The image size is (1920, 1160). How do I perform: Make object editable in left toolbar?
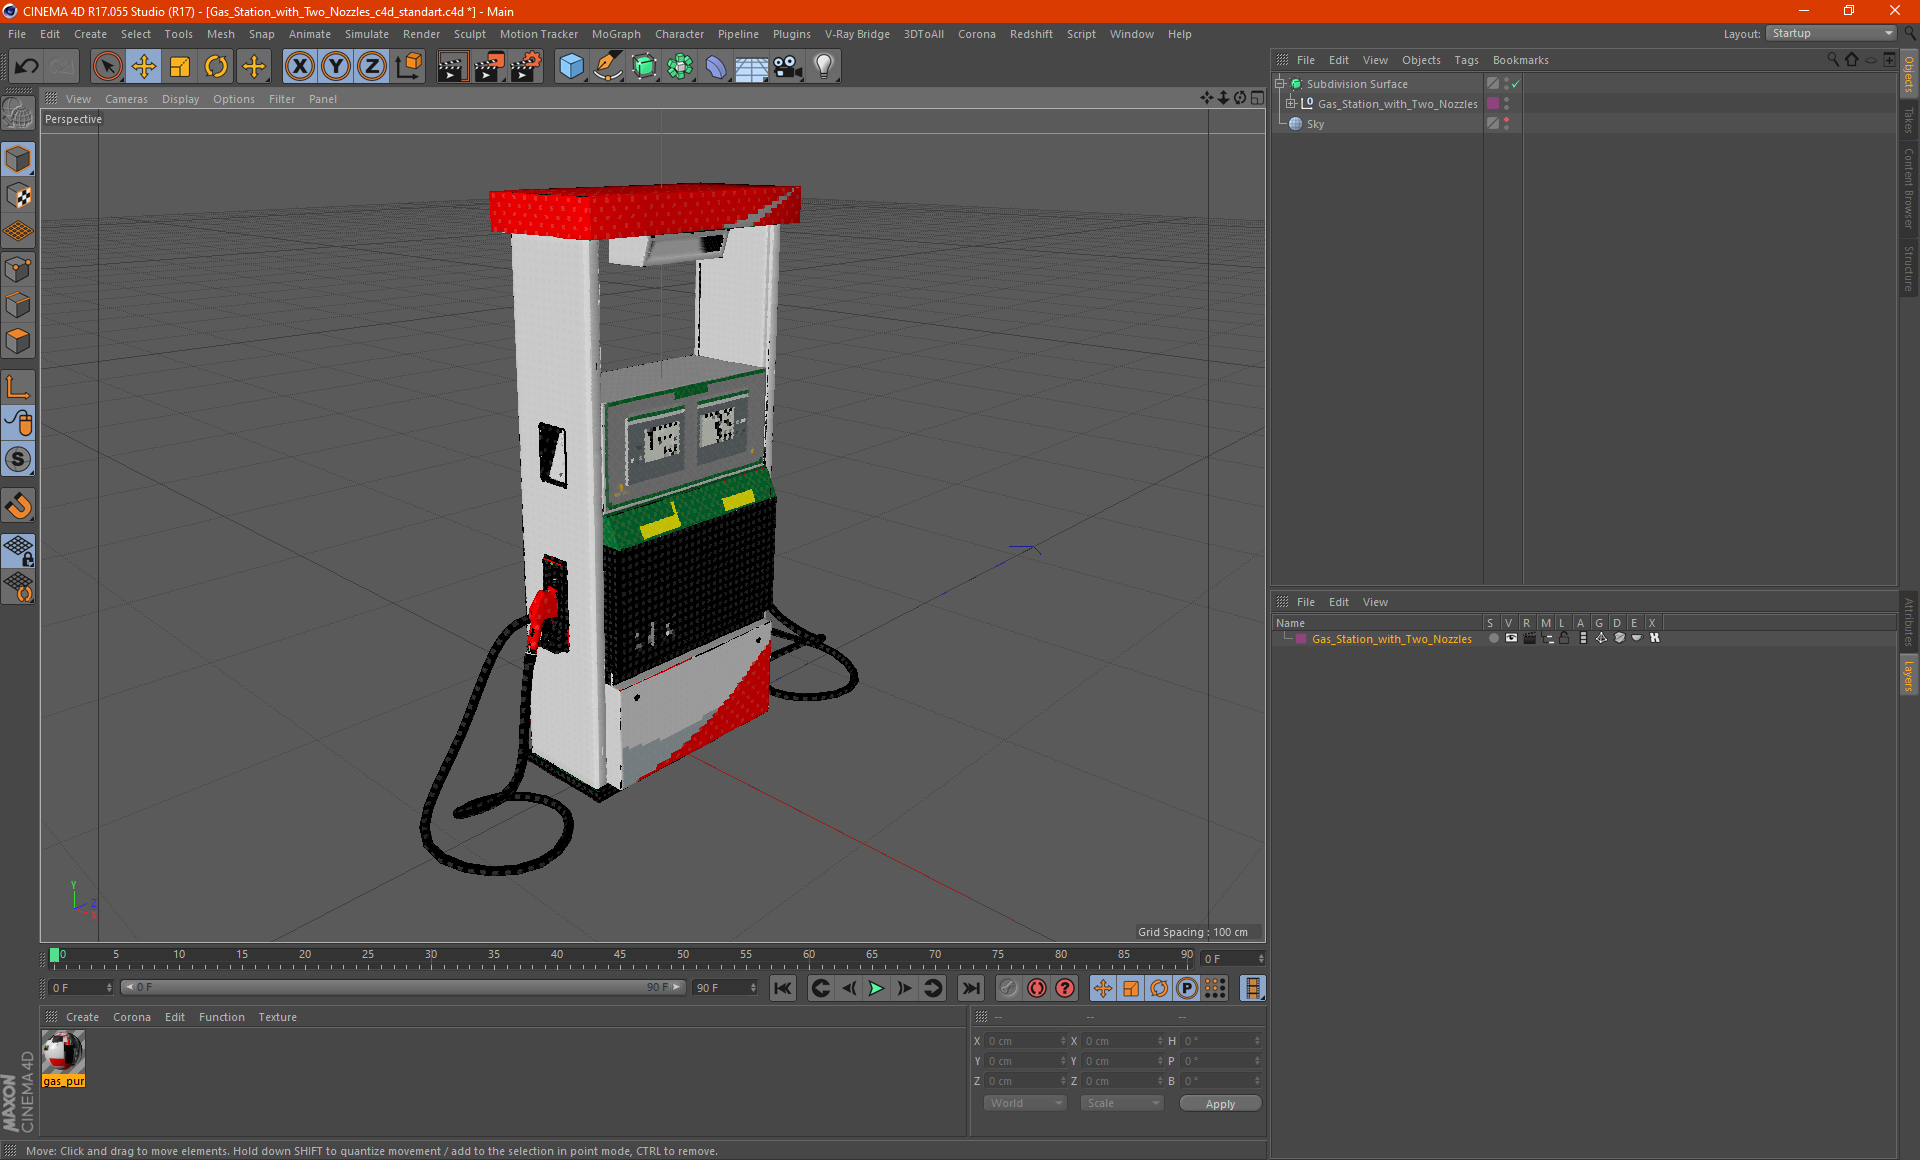click(18, 115)
